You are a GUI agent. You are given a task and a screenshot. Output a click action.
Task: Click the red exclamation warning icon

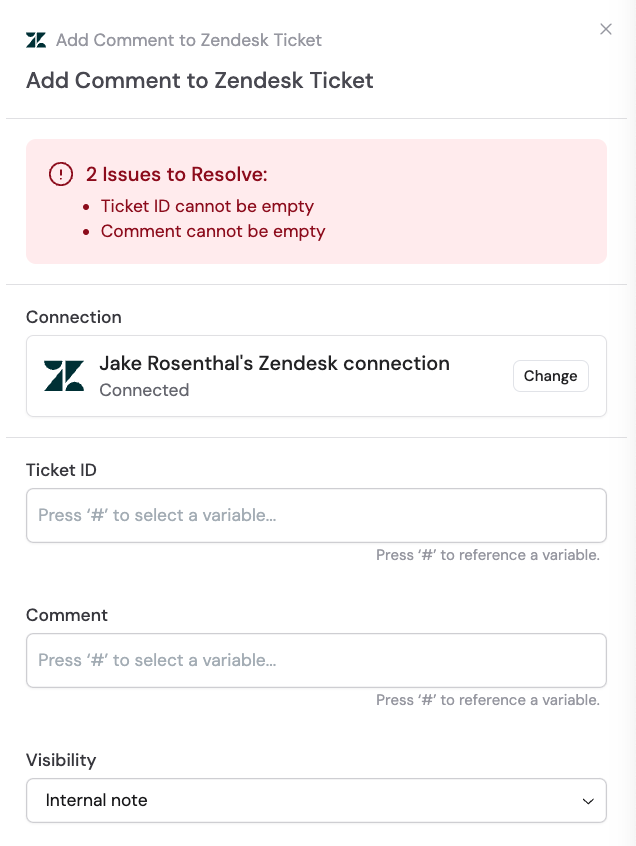60,174
